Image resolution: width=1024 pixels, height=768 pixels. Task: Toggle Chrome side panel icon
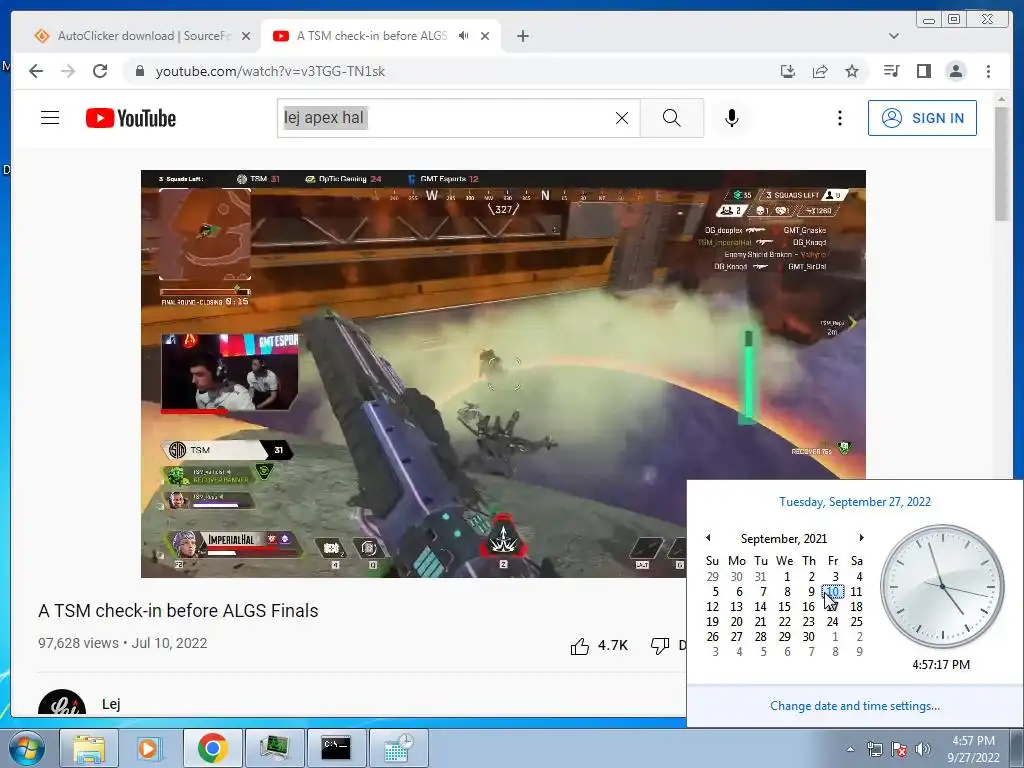pos(923,71)
